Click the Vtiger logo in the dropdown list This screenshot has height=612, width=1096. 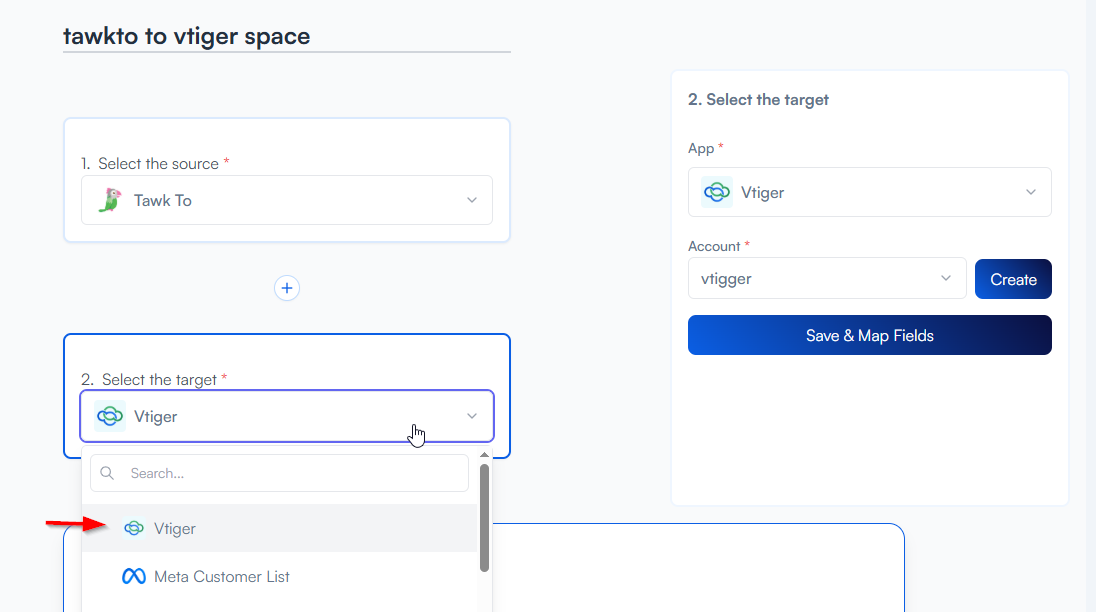pos(133,528)
